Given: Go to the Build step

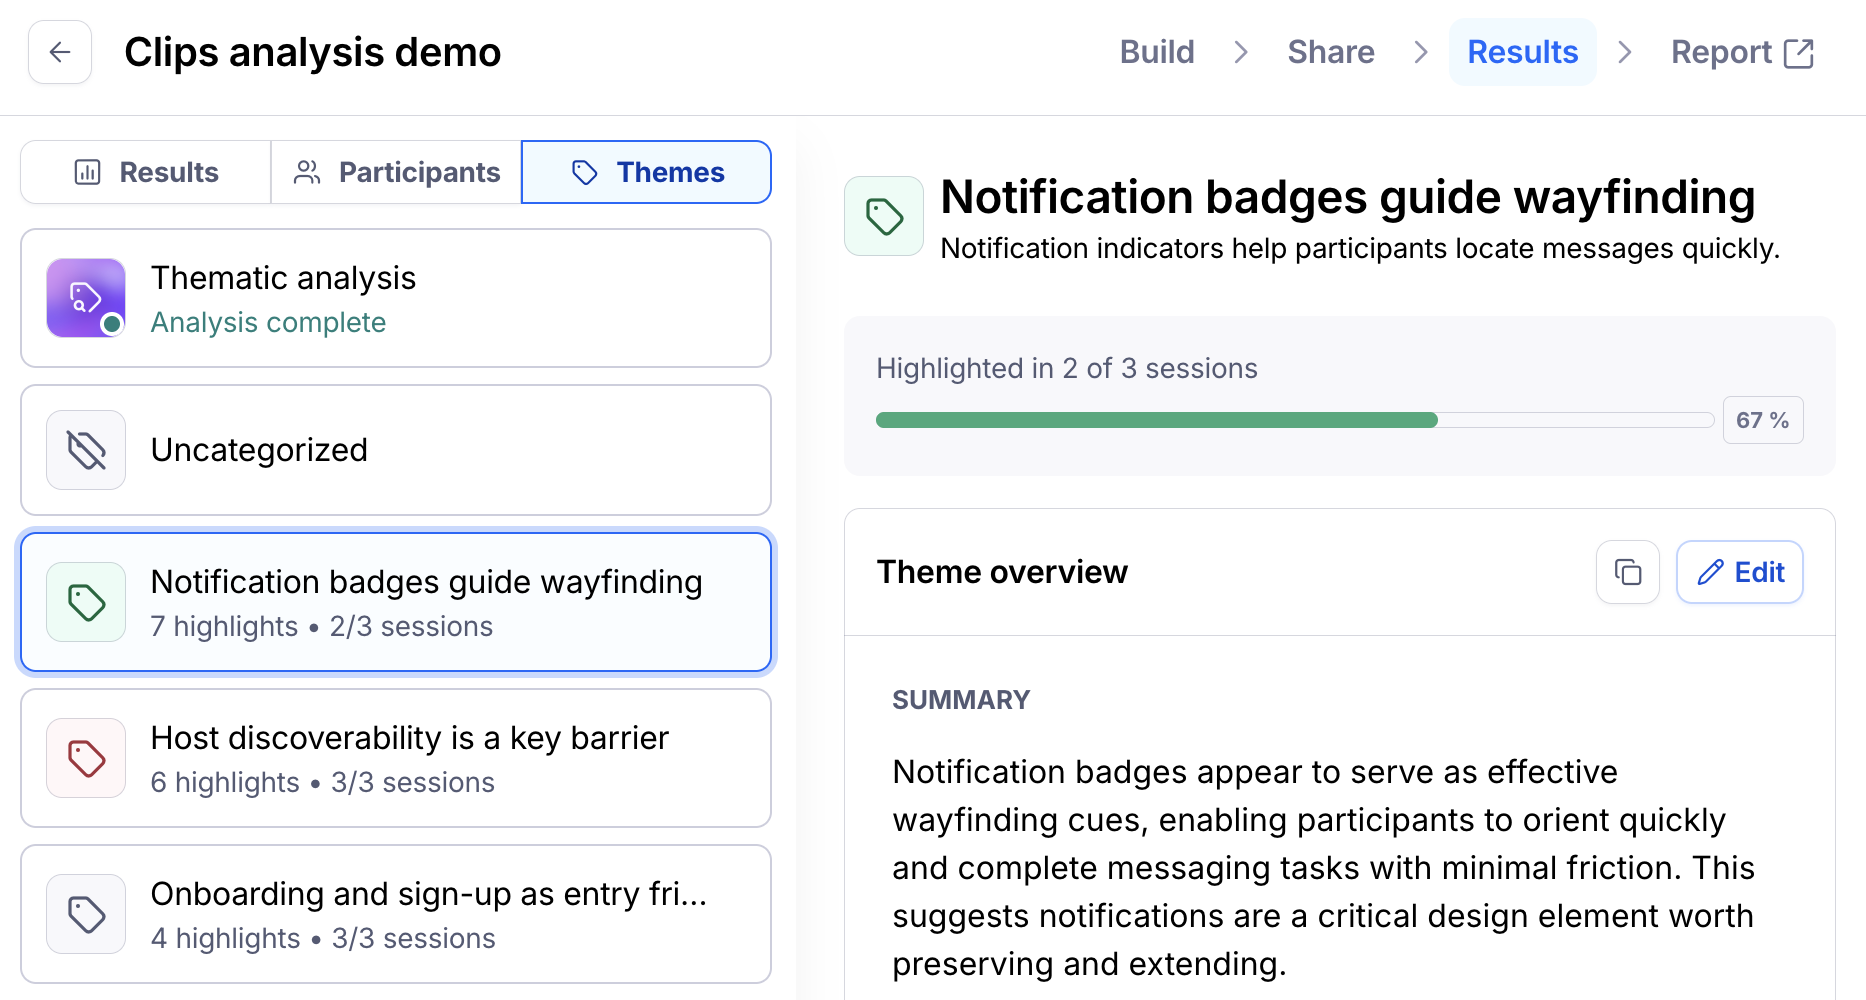Looking at the screenshot, I should pos(1157,52).
